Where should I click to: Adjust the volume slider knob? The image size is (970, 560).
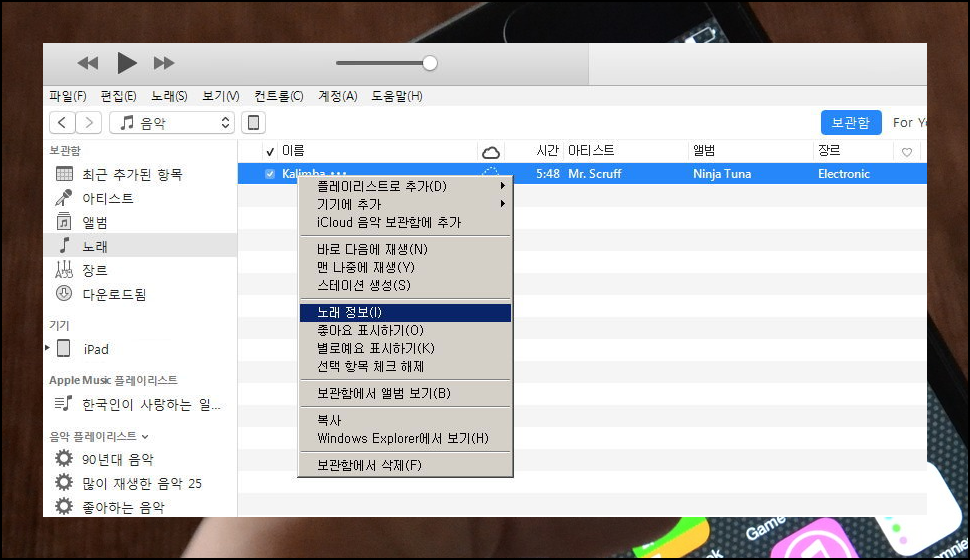click(x=430, y=63)
